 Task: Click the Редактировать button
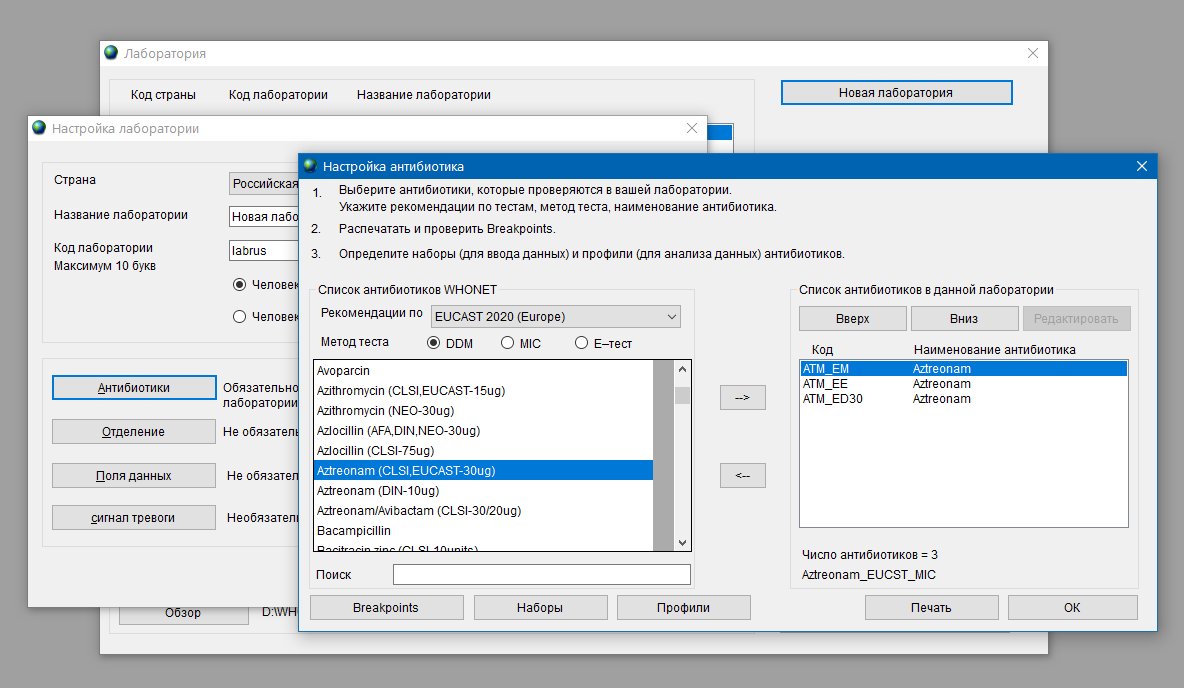click(x=1076, y=319)
